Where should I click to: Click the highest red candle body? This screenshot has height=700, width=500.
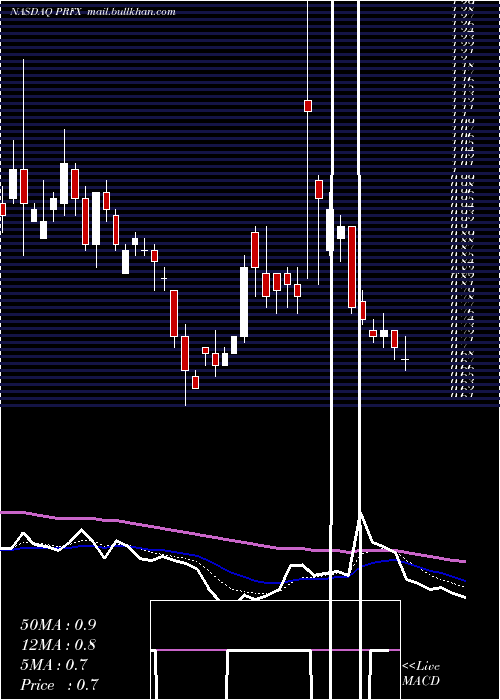(x=308, y=106)
